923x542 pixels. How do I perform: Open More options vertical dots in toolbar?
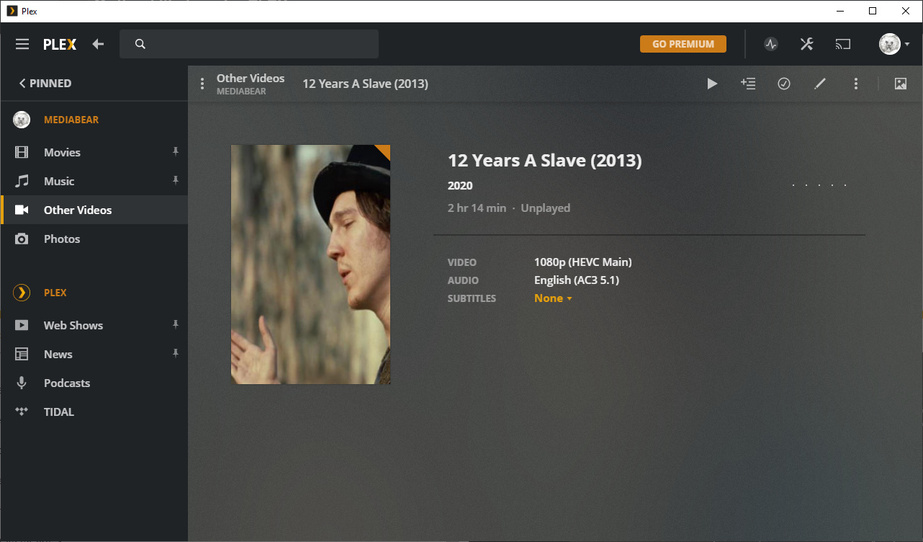coord(856,84)
